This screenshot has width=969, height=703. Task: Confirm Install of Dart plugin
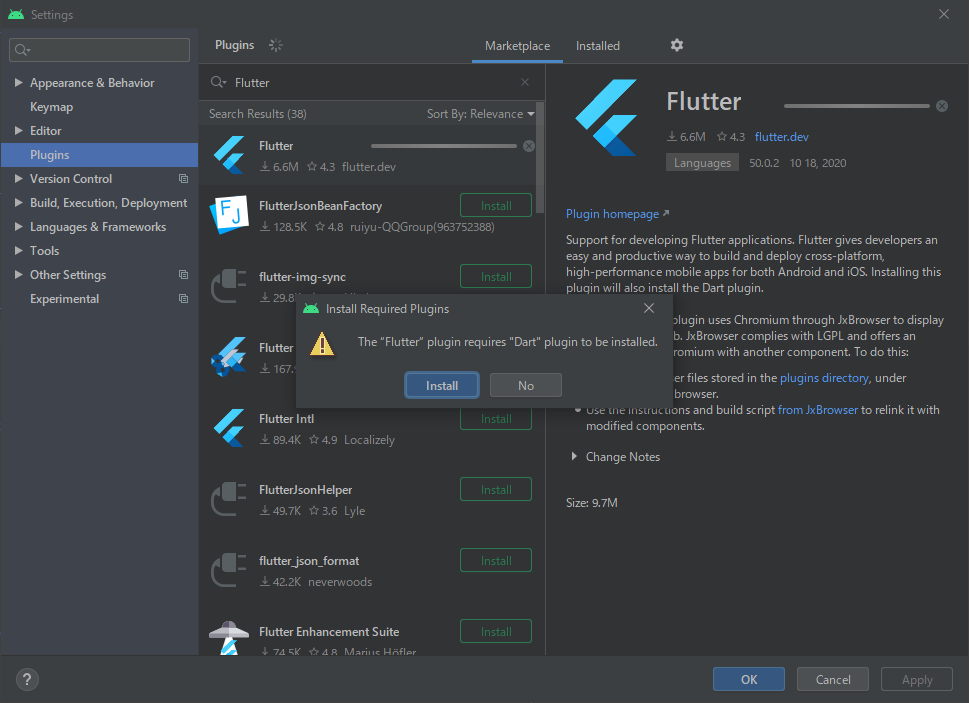click(x=442, y=385)
